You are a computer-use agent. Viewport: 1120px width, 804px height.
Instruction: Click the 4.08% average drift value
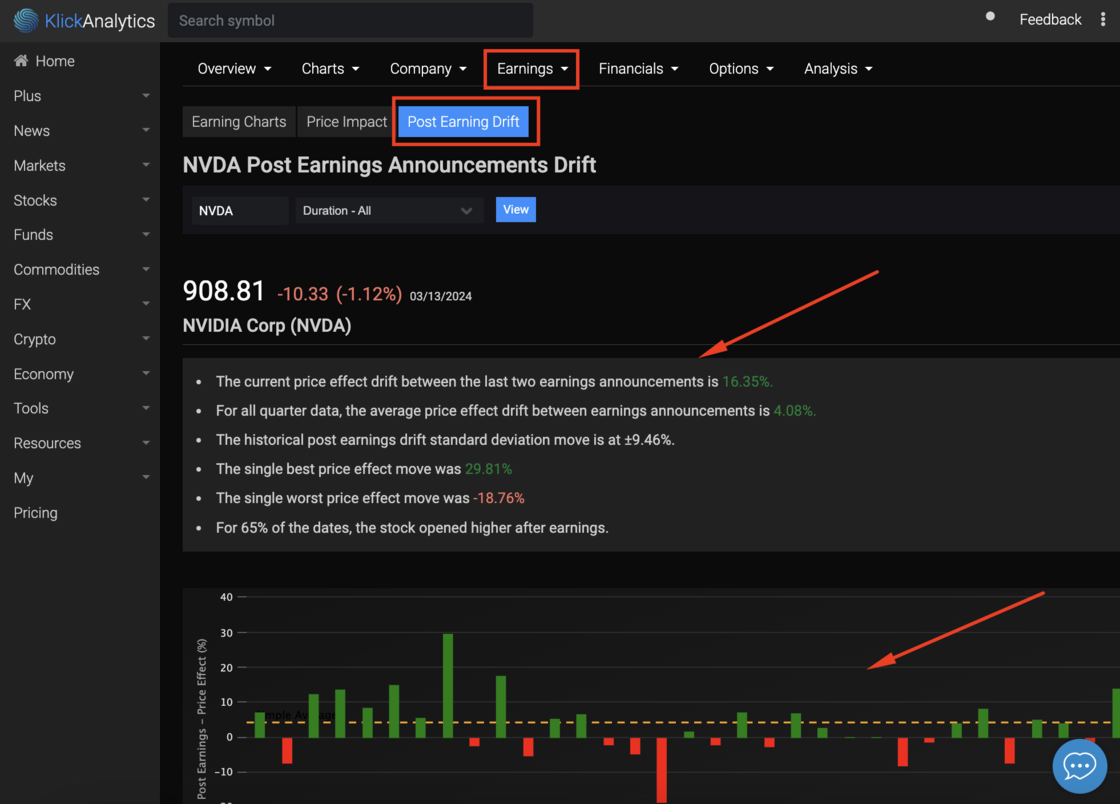click(794, 411)
